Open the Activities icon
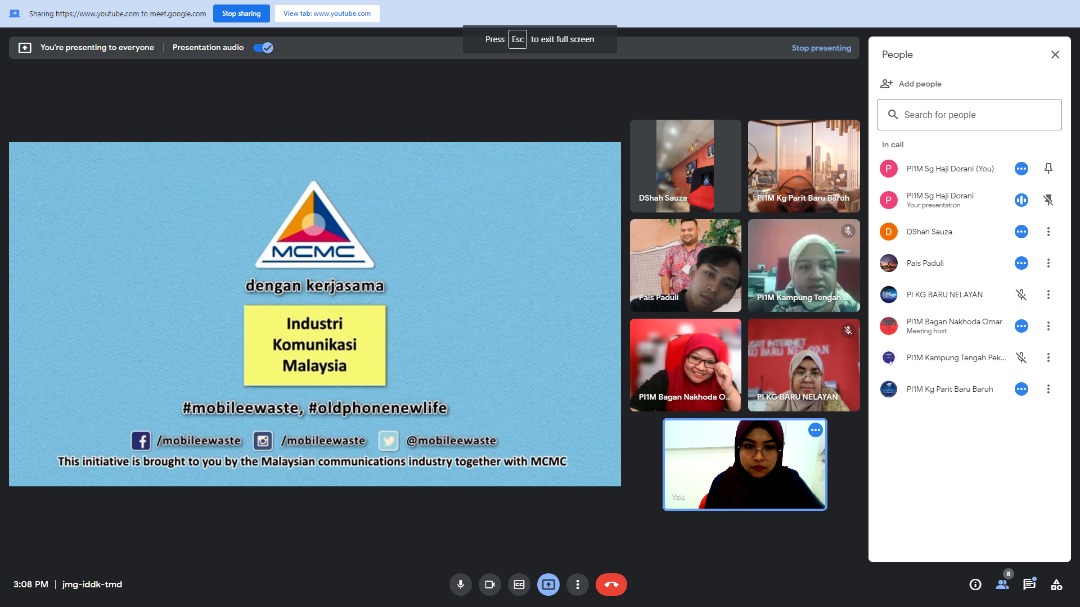 click(1056, 584)
